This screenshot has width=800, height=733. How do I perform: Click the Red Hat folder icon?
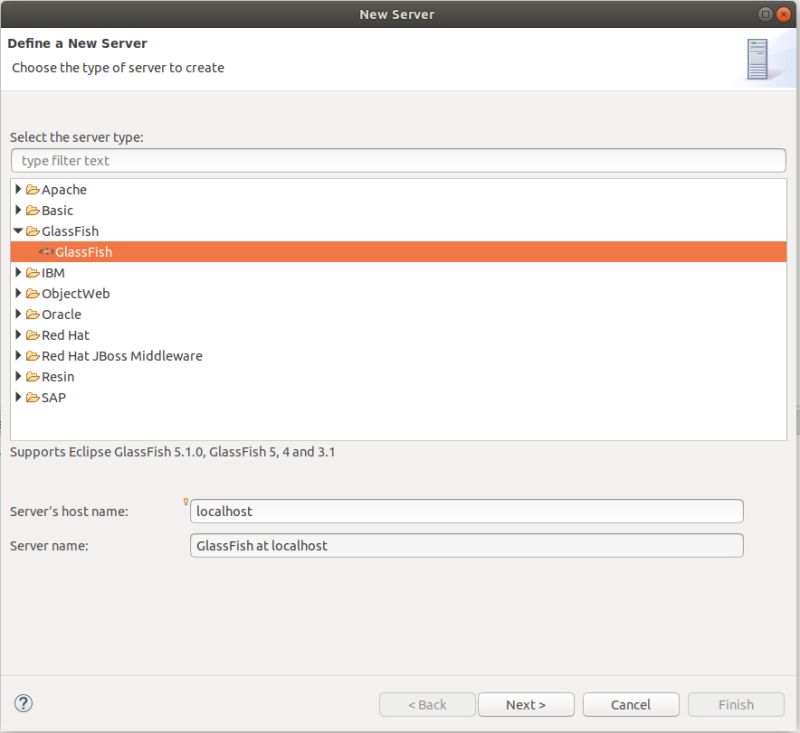pos(33,336)
